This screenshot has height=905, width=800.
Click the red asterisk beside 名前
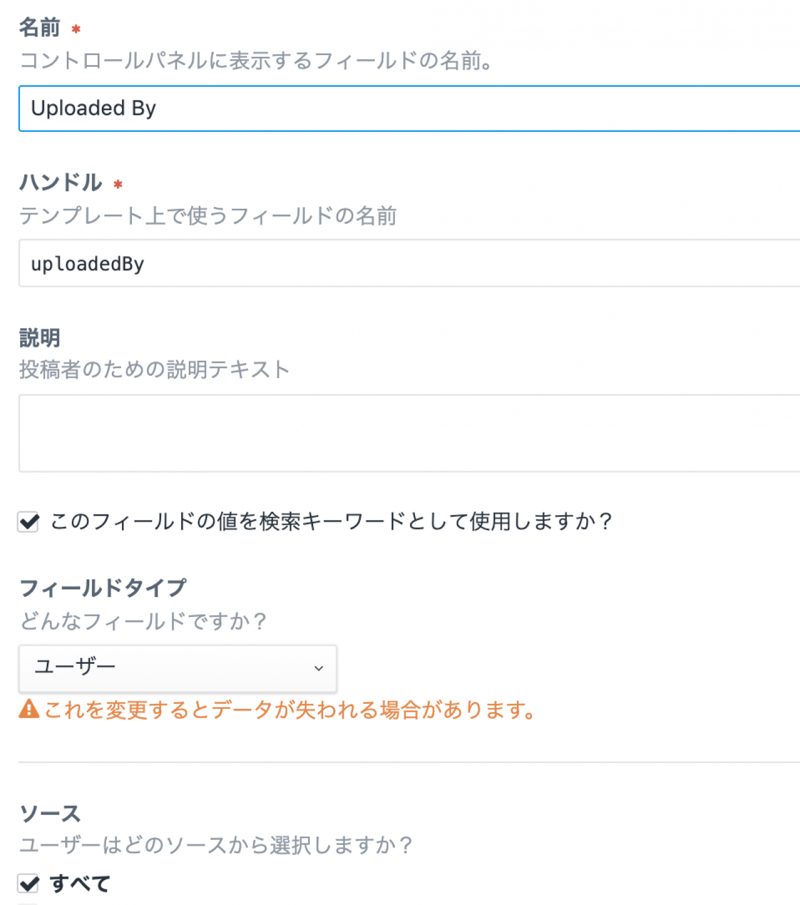(x=75, y=30)
